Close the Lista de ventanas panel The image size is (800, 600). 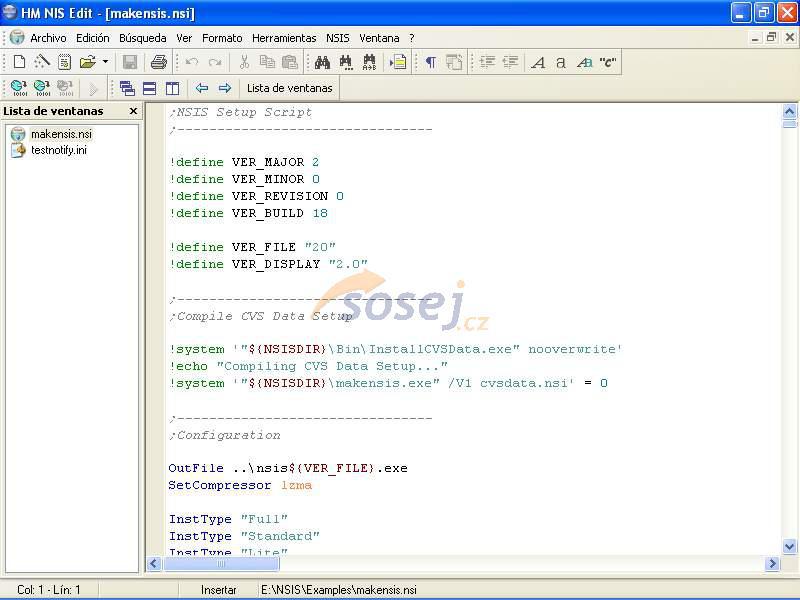134,111
